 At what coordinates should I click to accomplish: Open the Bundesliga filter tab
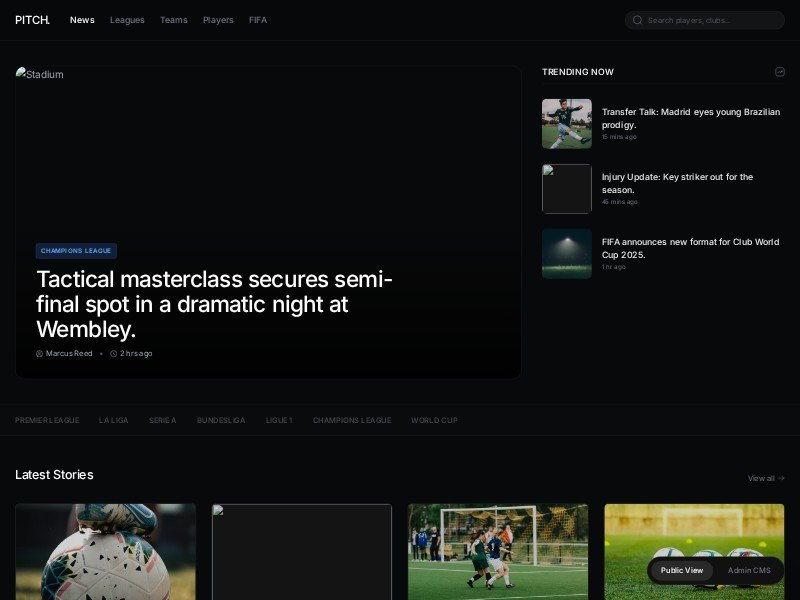221,420
